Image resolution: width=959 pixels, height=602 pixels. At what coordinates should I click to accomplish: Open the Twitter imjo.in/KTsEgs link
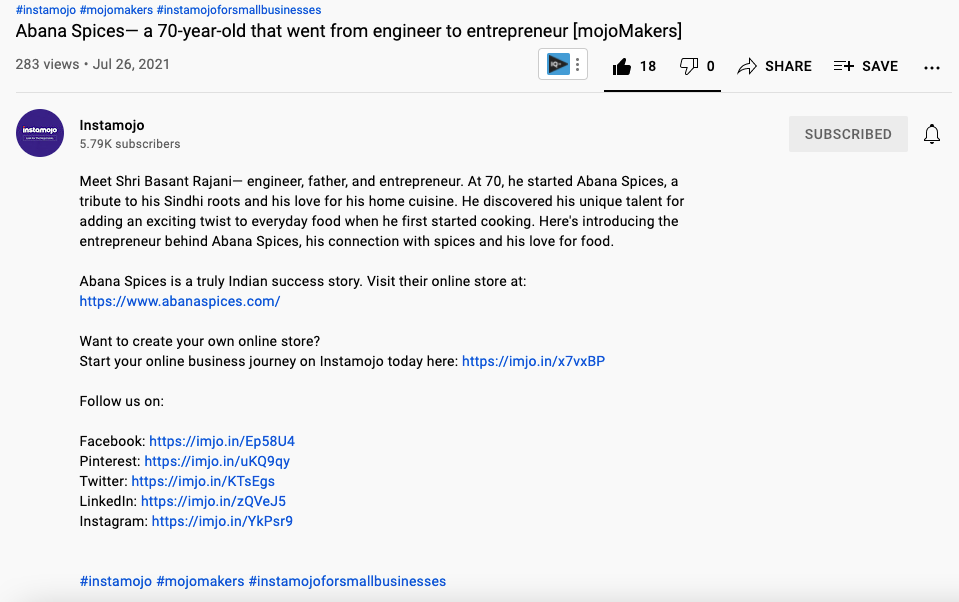point(203,481)
